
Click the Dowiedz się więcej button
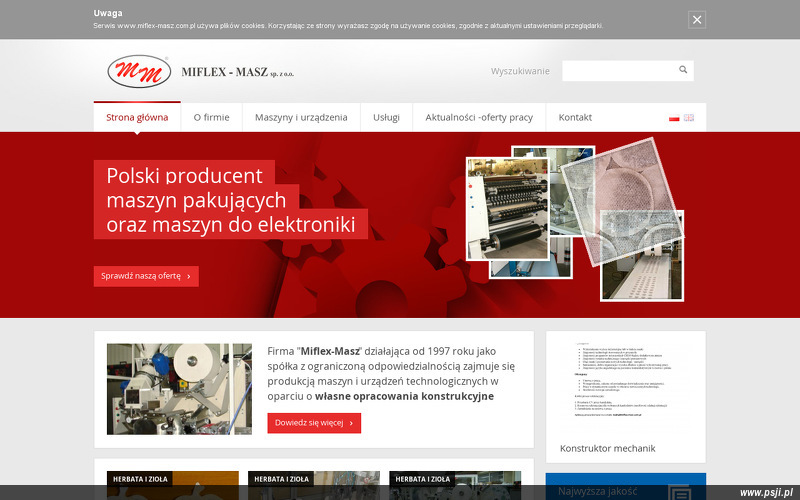coord(314,423)
